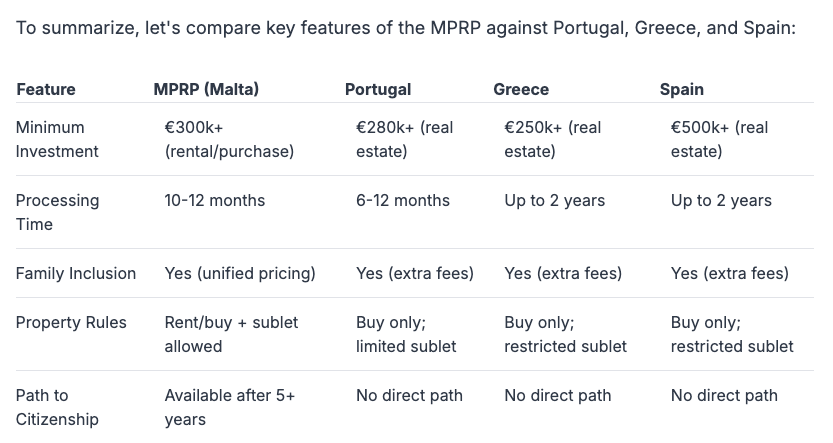Click the Available after 5+ years cell
Viewport: 833px width, 443px height.
click(x=230, y=407)
